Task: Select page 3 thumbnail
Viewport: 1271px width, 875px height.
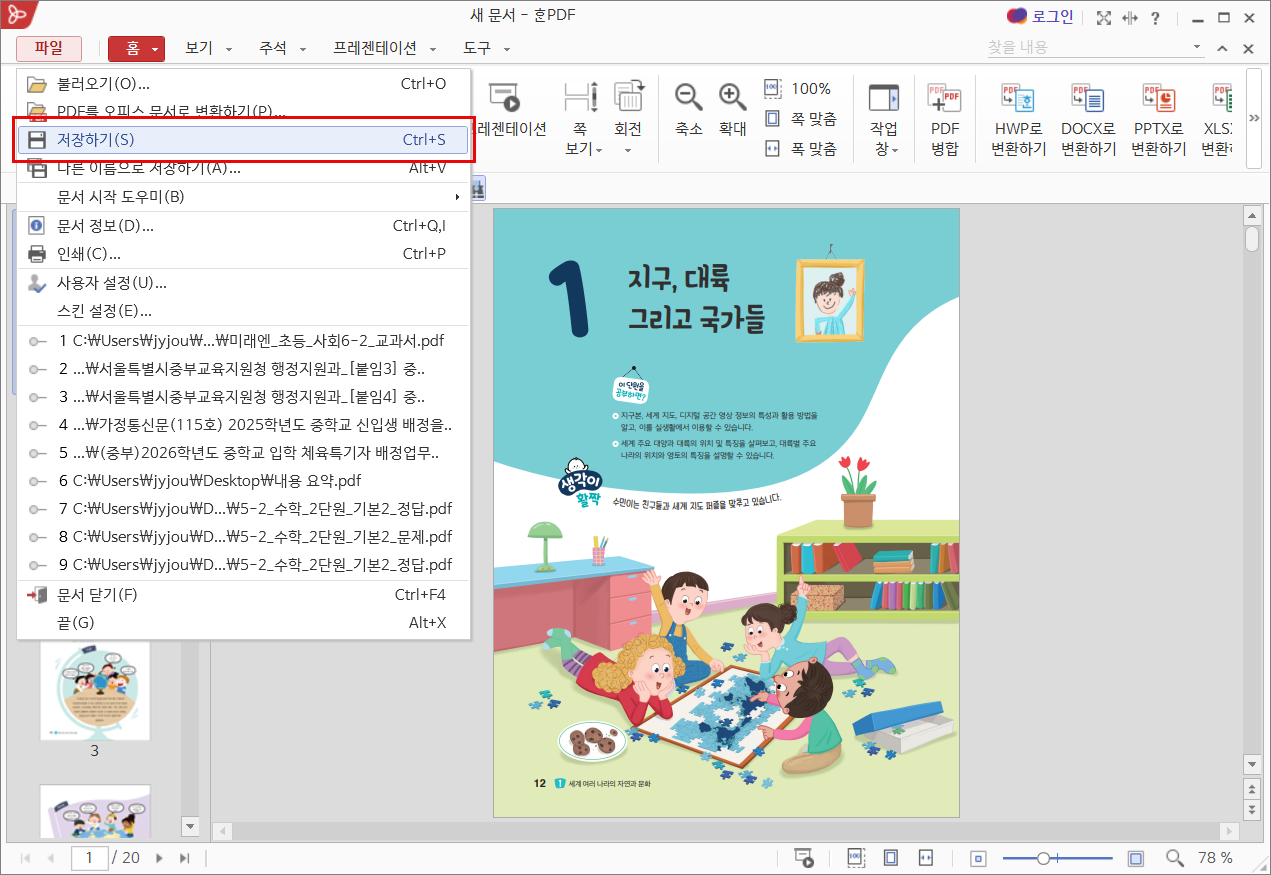Action: coord(95,693)
